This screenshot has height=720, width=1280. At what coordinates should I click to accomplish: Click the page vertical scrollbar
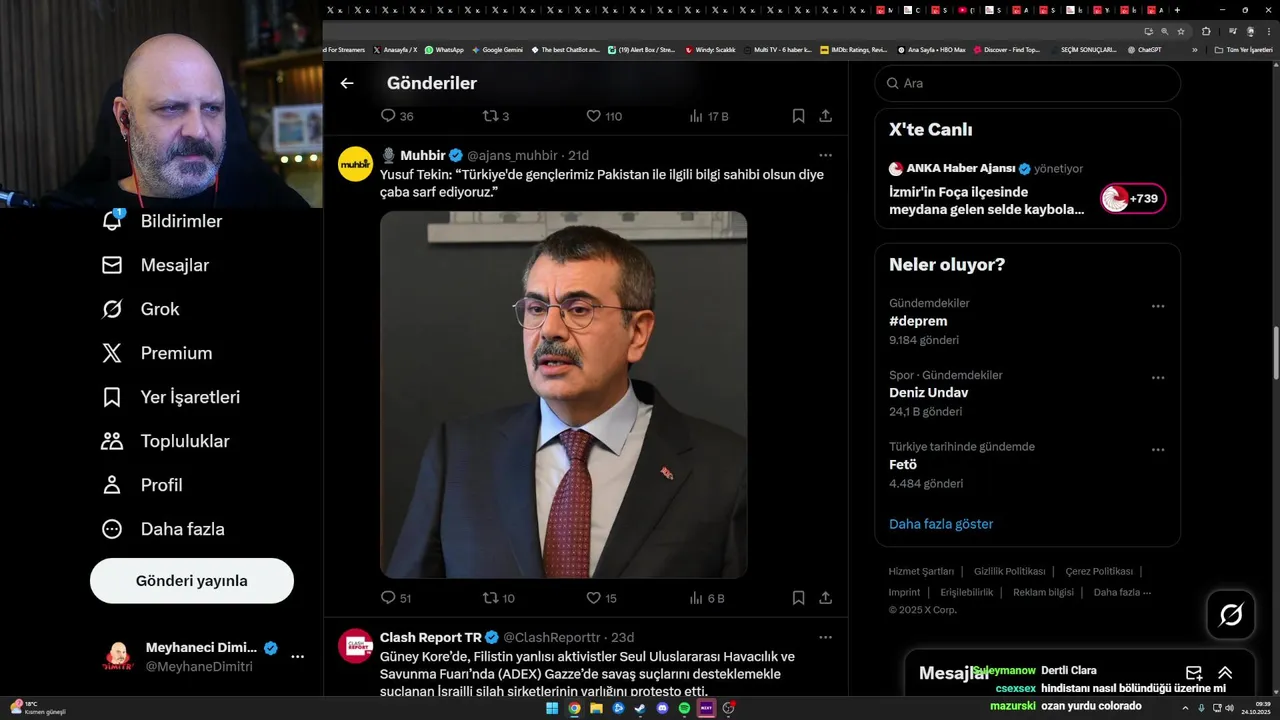(x=1275, y=351)
